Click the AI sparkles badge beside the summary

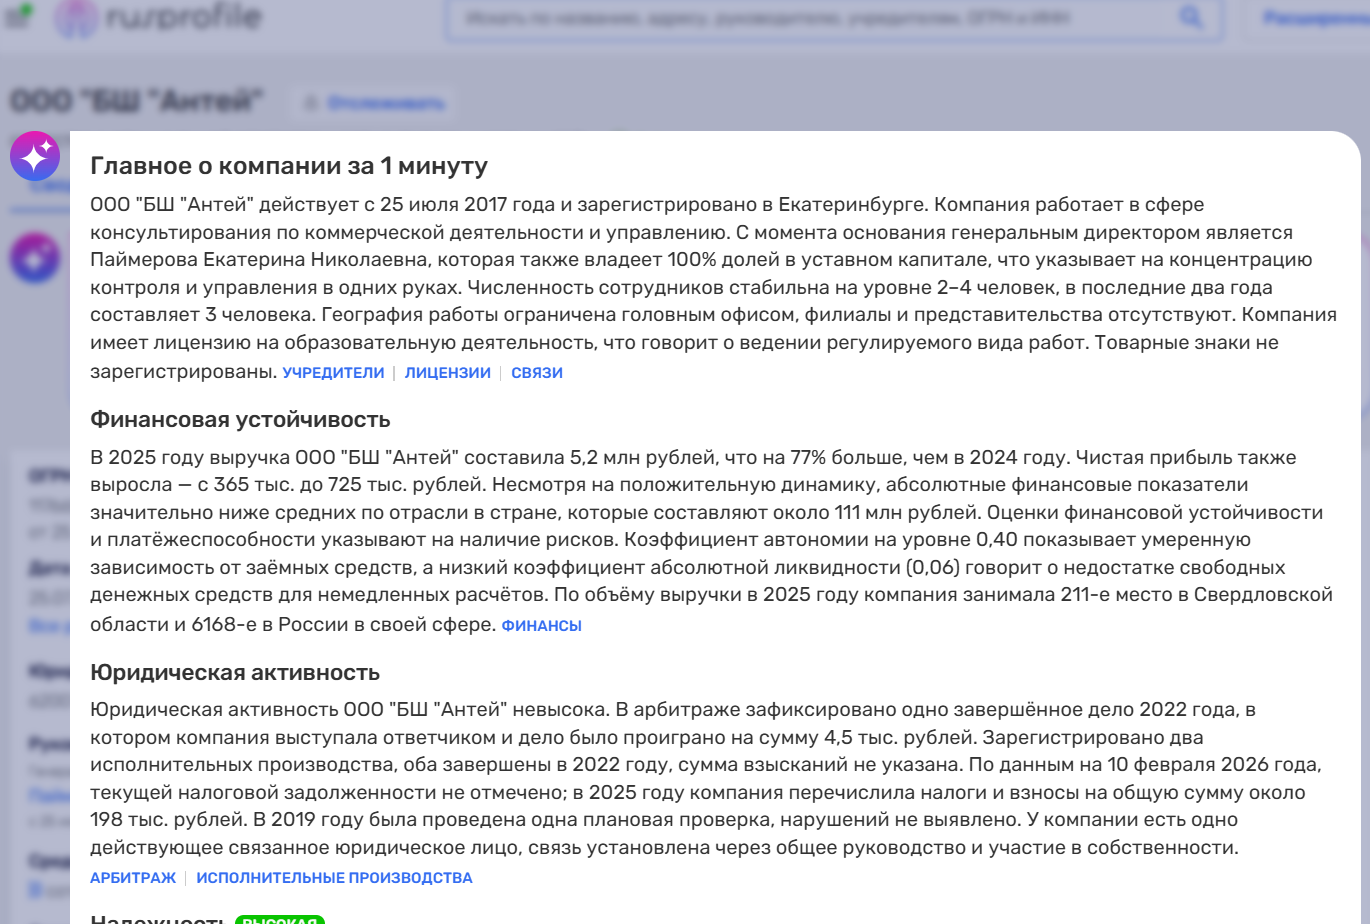34,156
